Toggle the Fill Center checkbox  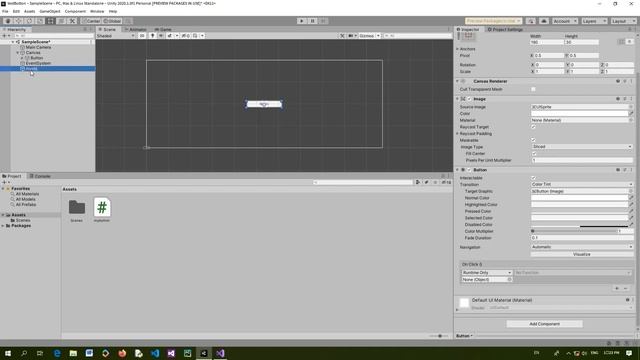tap(534, 153)
